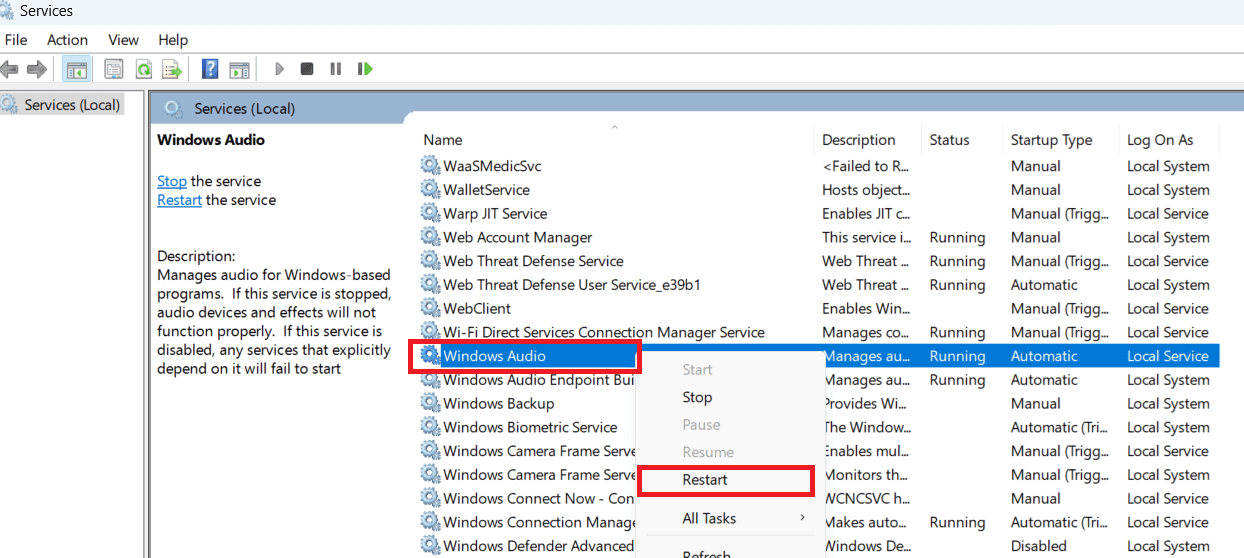This screenshot has width=1244, height=558.
Task: Click gear icon beside Web Threat Defense Service
Action: [x=430, y=260]
